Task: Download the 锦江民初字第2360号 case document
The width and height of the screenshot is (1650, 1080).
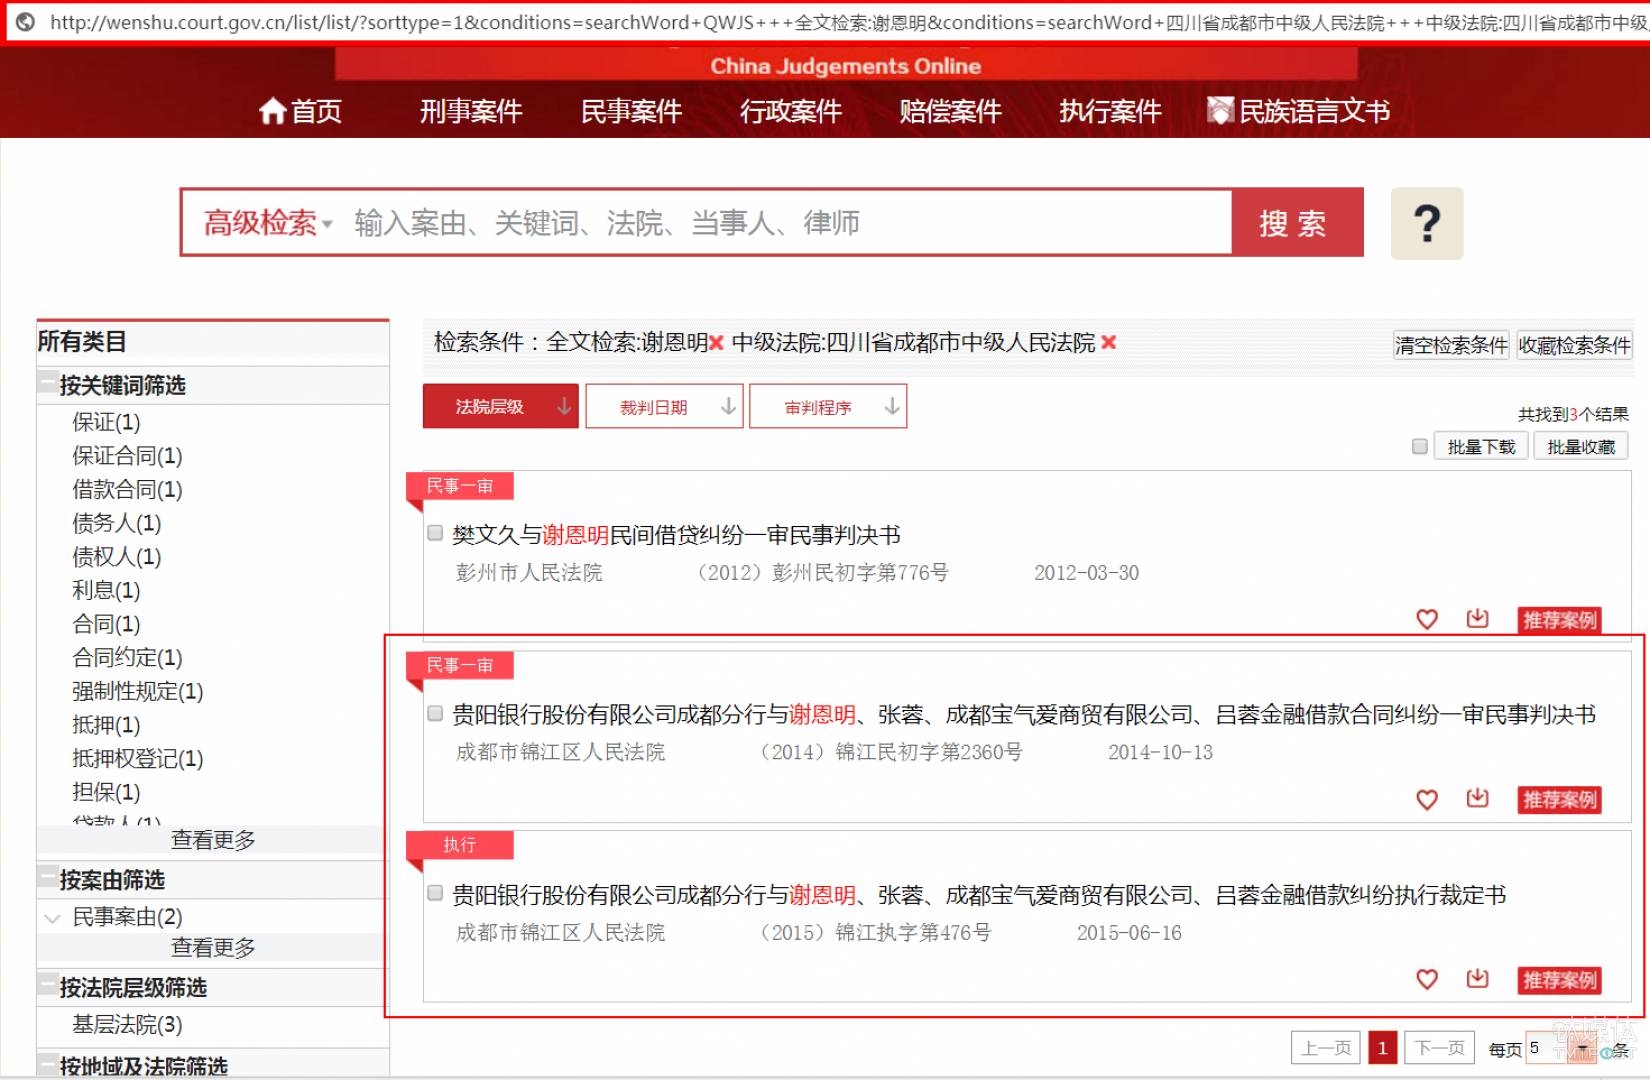Action: pos(1477,798)
